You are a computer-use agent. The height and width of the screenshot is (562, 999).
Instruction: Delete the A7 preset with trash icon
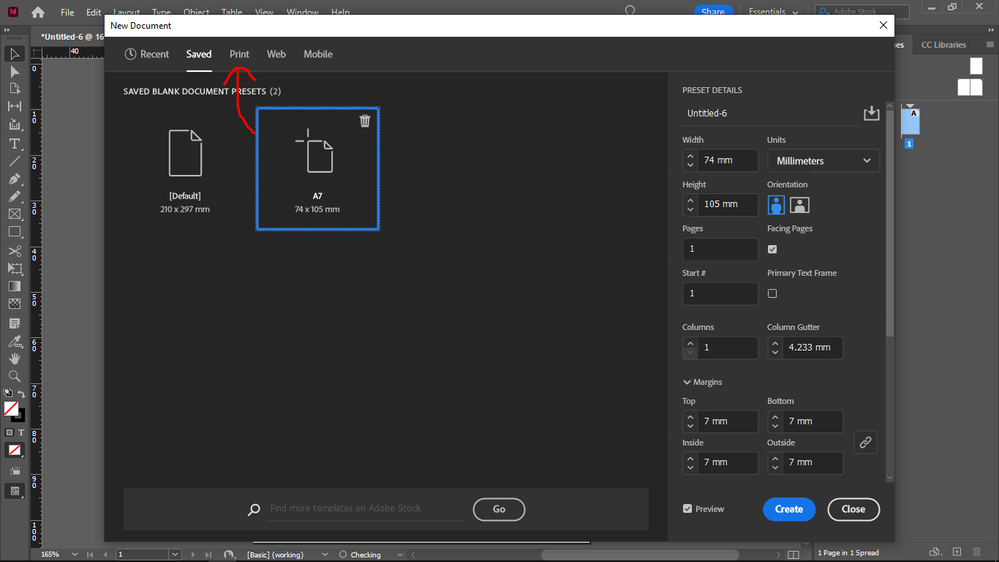[364, 121]
